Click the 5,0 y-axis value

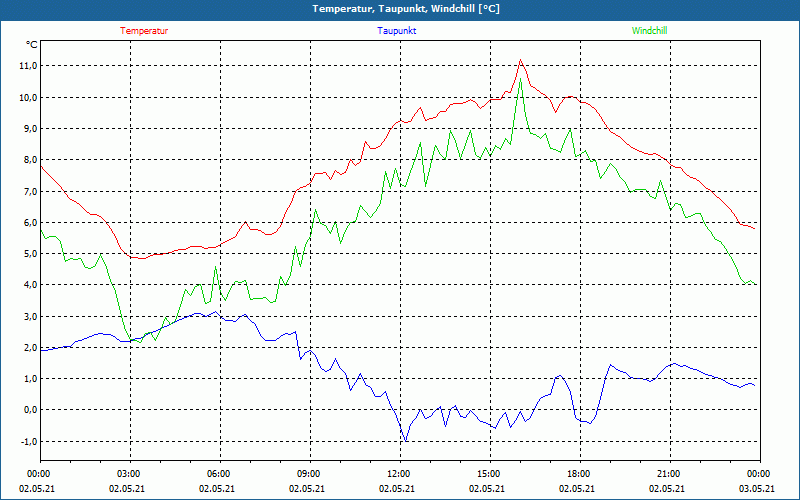point(29,254)
